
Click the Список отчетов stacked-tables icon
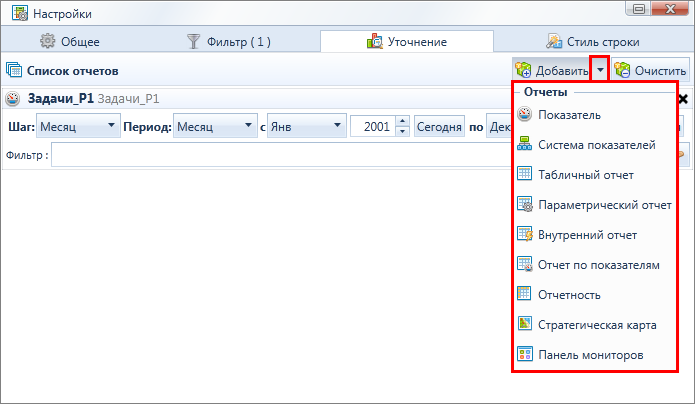click(x=14, y=70)
